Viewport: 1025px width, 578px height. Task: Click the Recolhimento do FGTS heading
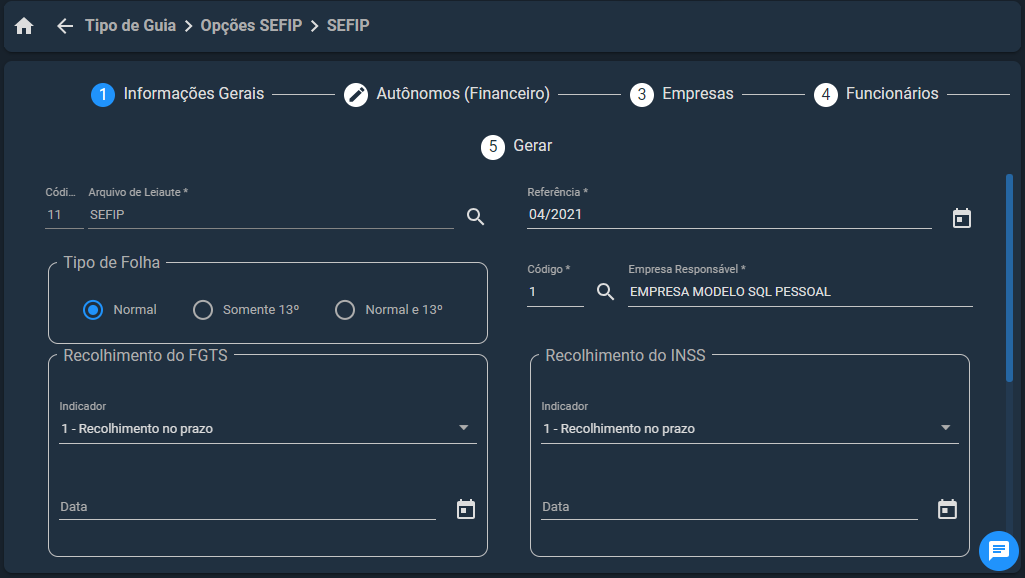point(145,355)
